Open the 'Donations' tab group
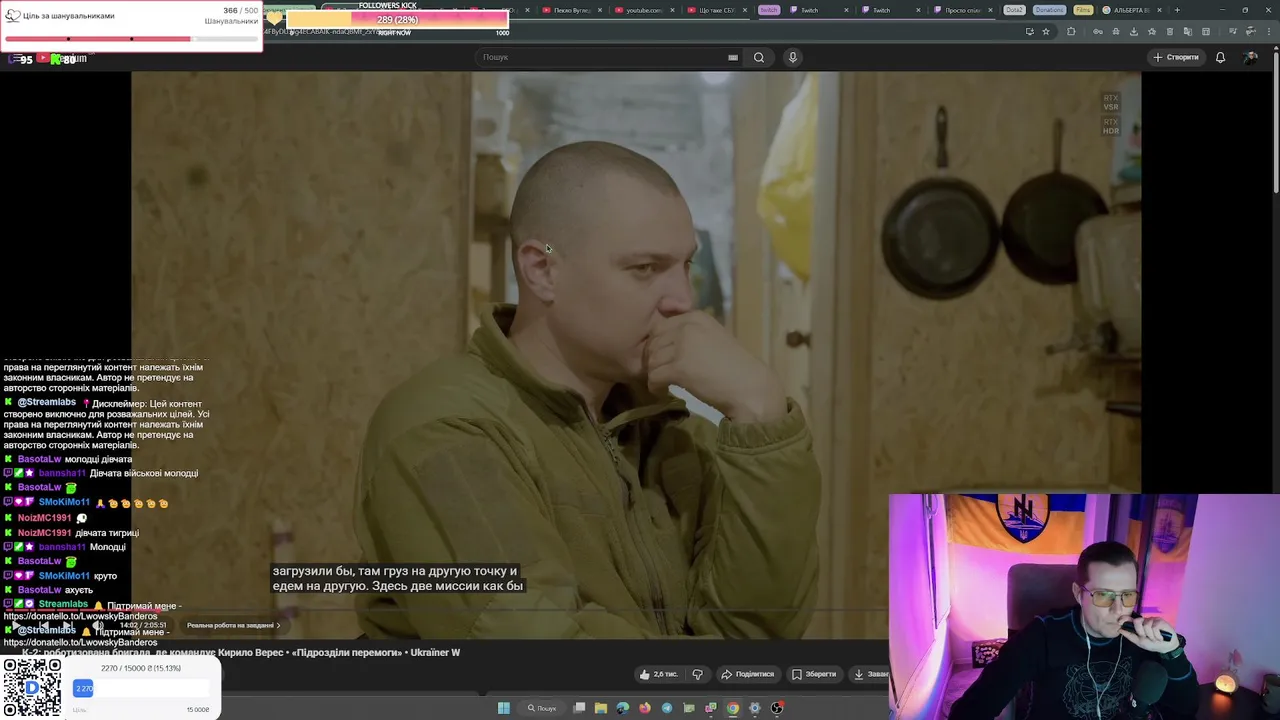 pos(1049,10)
